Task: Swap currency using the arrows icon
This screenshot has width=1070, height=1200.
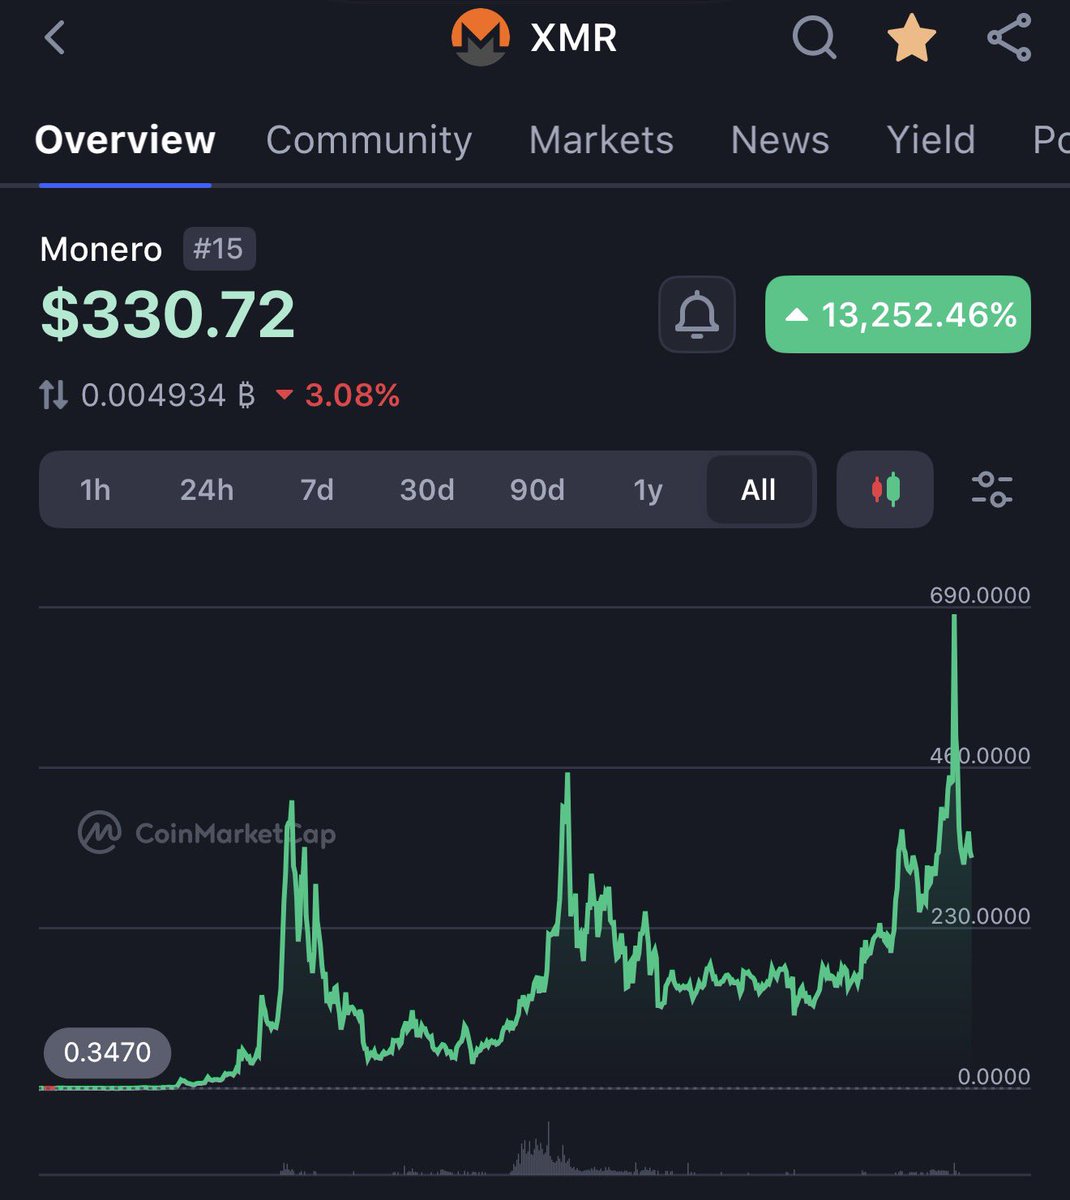Action: 54,395
